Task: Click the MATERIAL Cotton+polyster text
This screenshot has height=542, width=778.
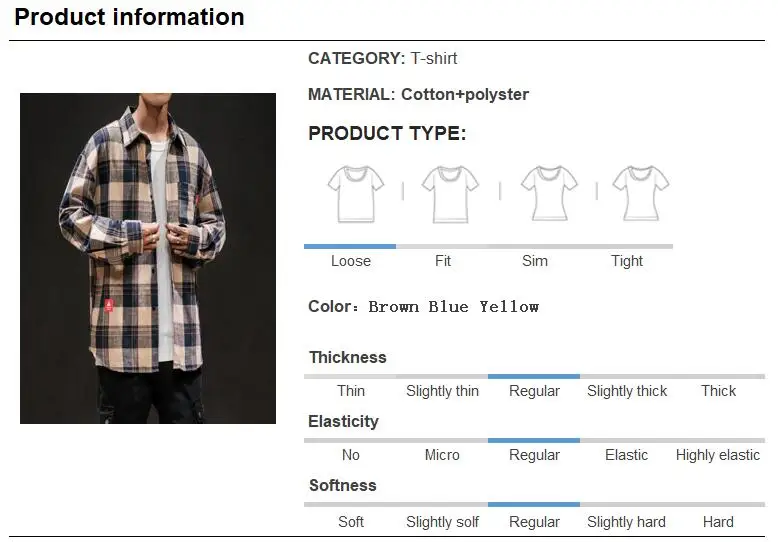Action: pyautogui.click(x=418, y=94)
